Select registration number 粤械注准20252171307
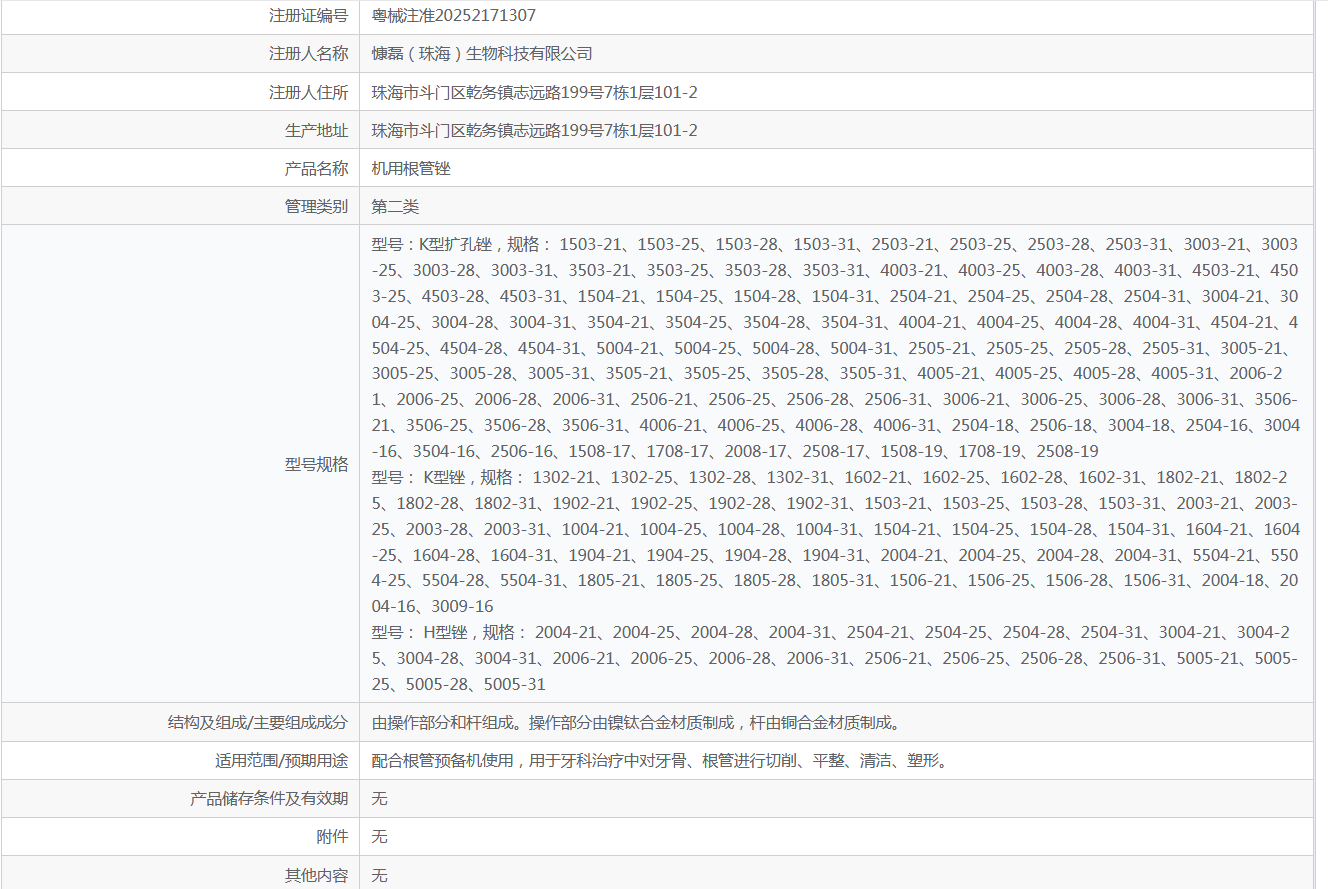The width and height of the screenshot is (1328, 889). [x=453, y=16]
